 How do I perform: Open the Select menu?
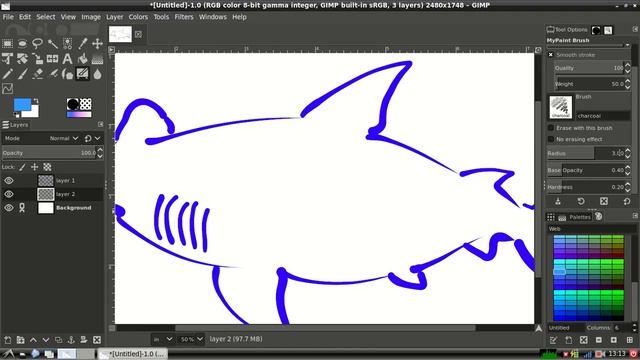tap(46, 17)
